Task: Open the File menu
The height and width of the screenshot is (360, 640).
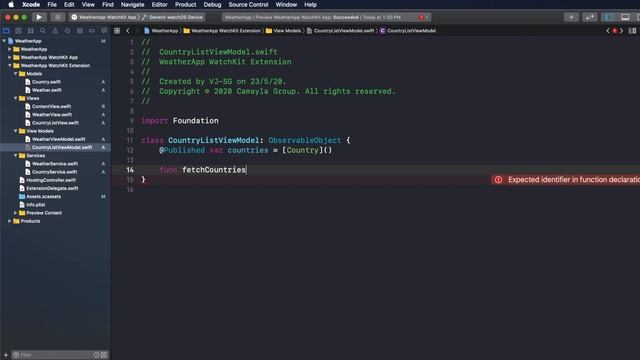Action: (x=52, y=4)
